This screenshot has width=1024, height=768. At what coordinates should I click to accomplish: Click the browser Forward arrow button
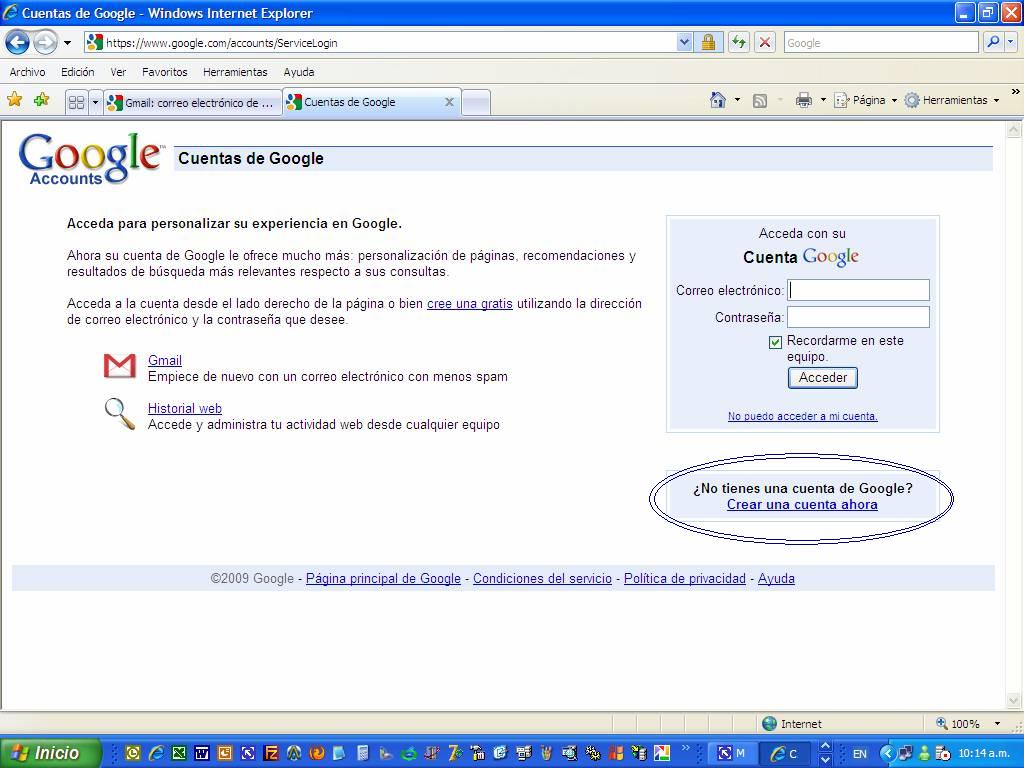click(45, 43)
